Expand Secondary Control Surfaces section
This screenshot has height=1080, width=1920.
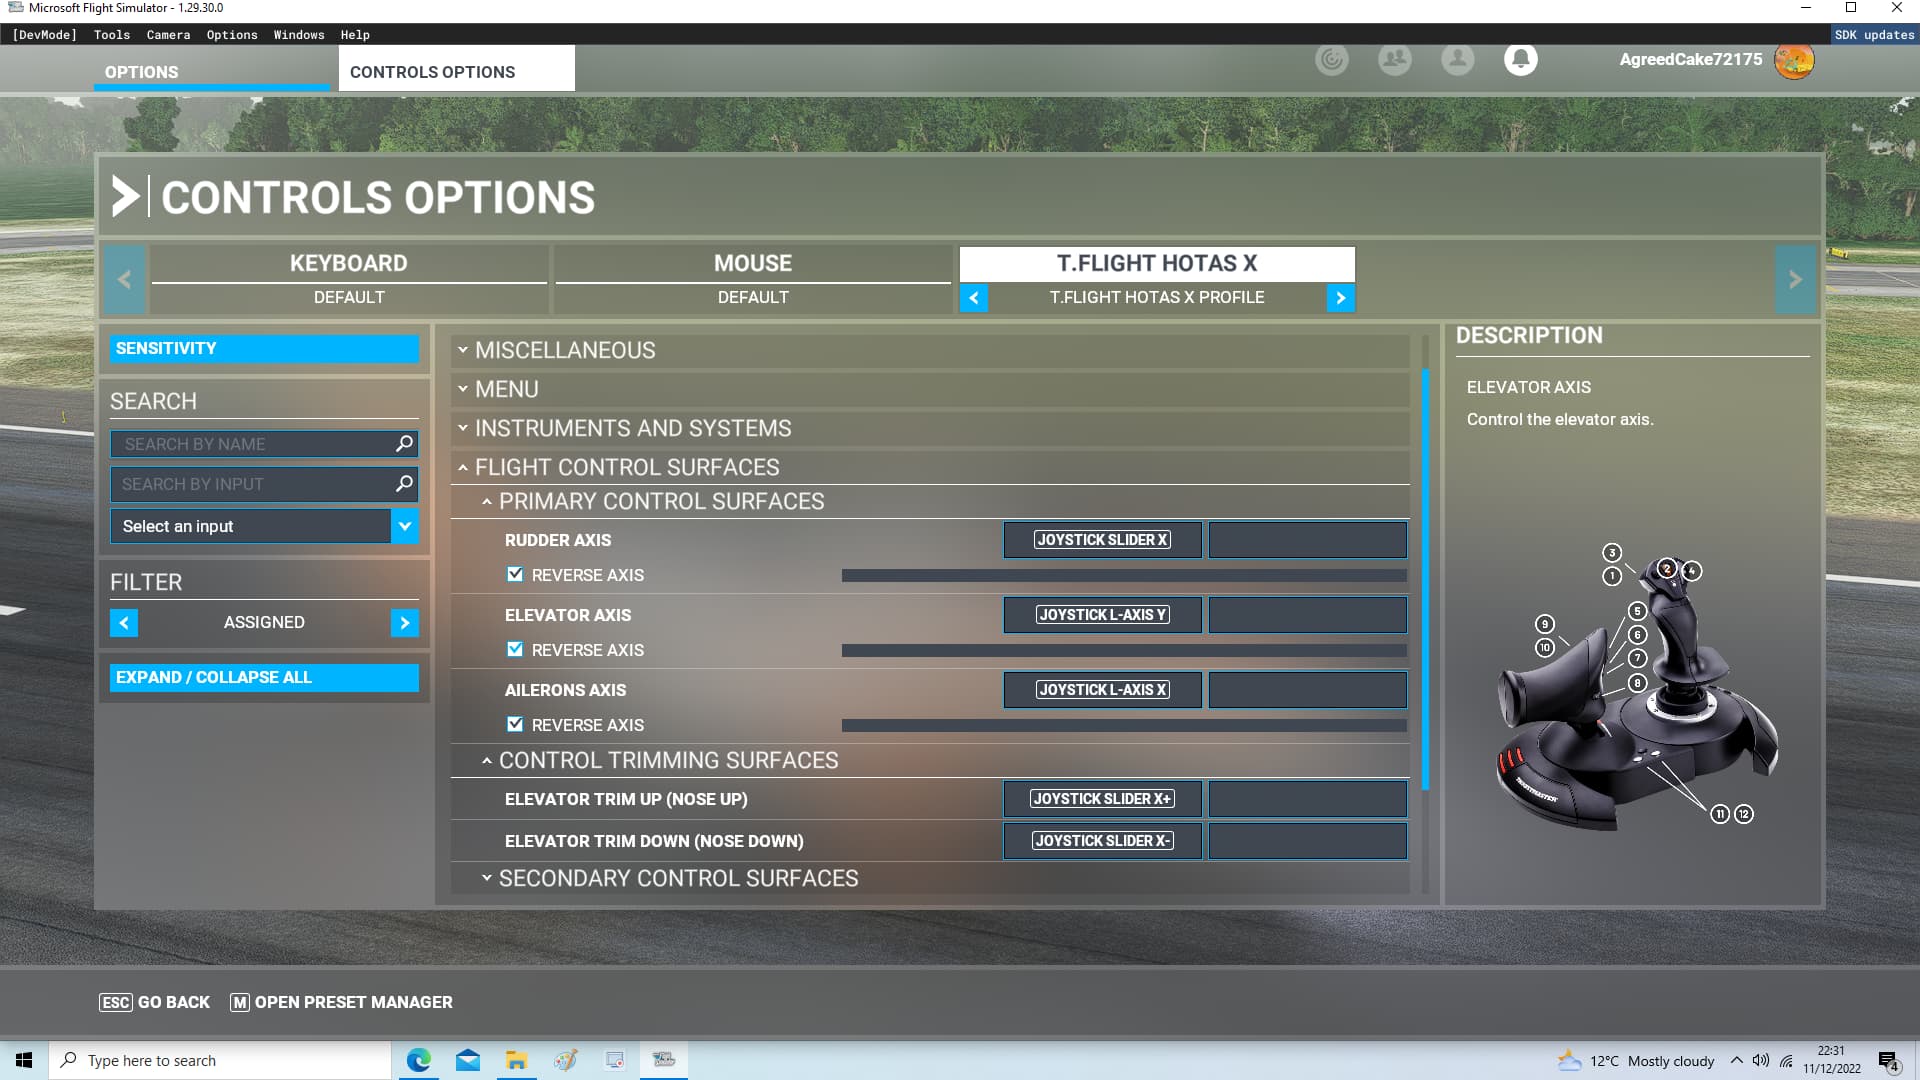tap(678, 878)
